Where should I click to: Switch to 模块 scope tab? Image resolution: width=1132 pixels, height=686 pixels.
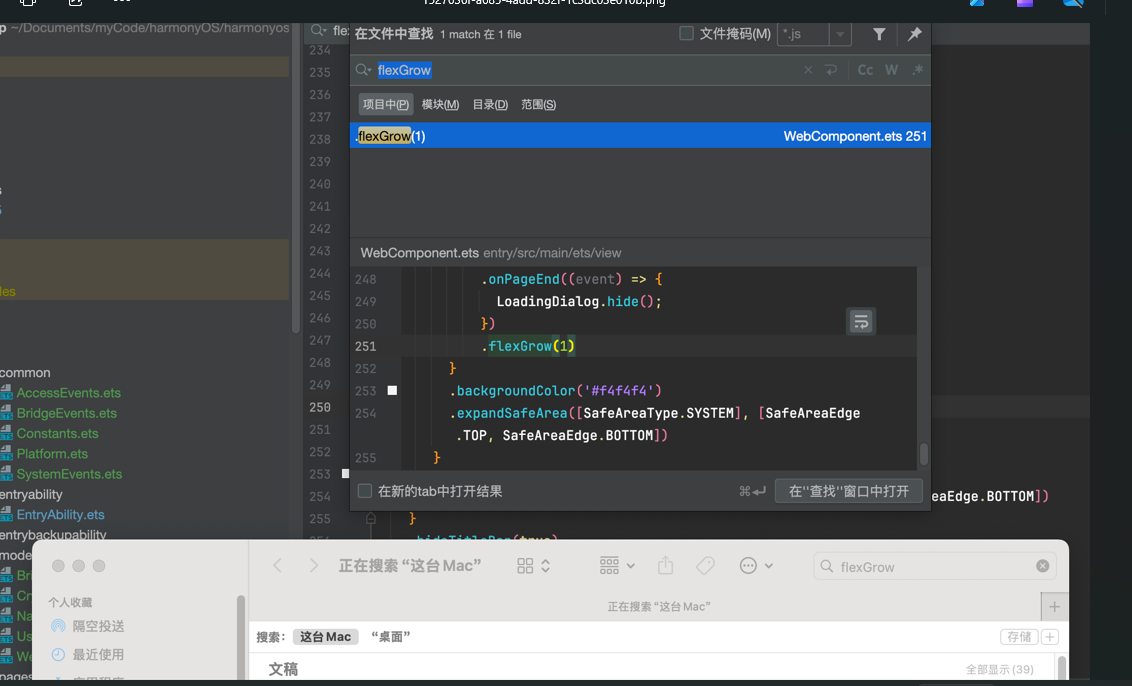440,104
